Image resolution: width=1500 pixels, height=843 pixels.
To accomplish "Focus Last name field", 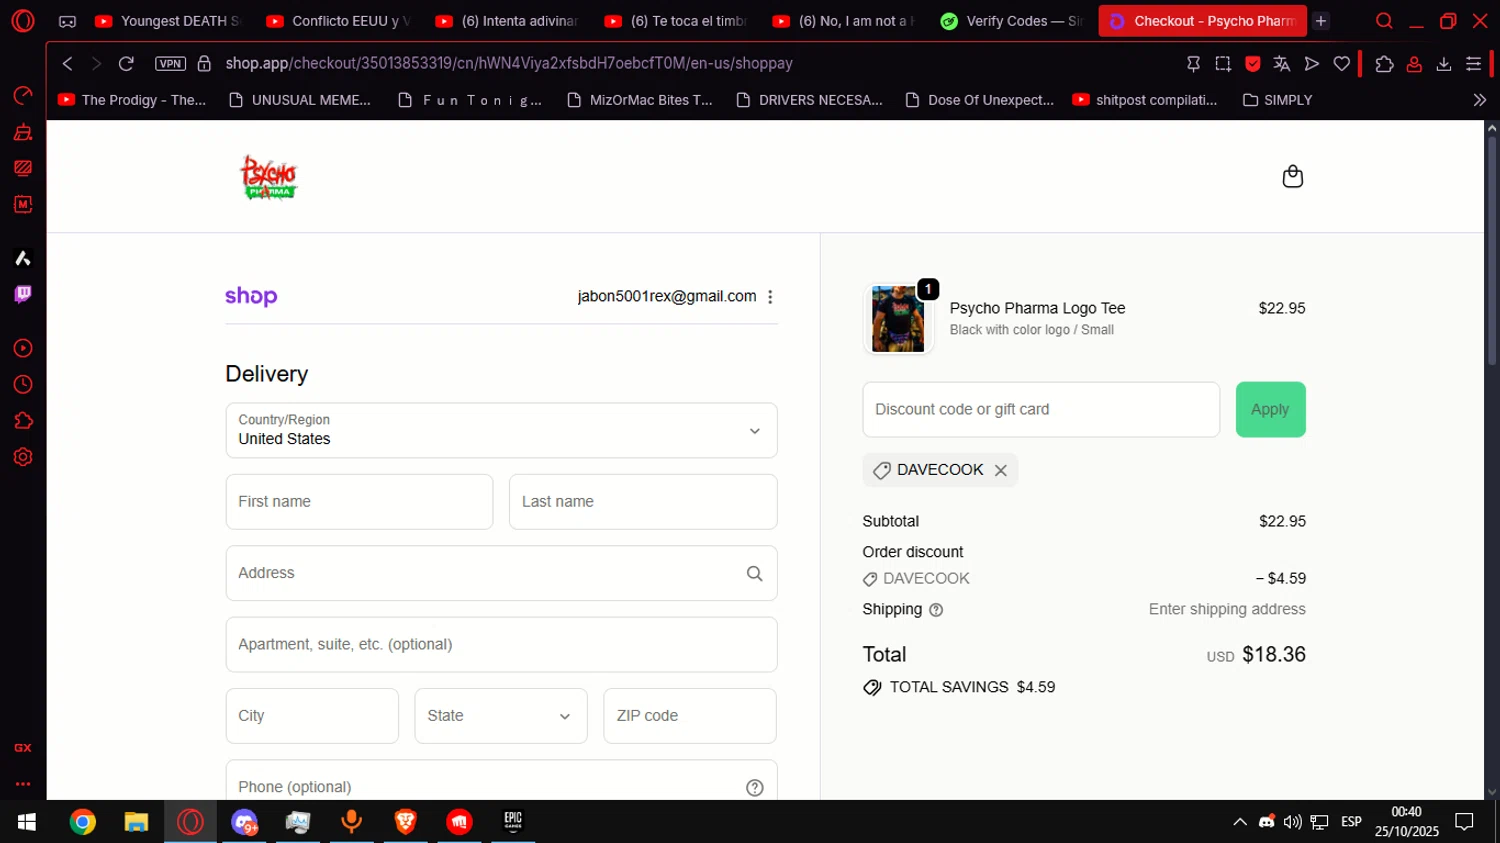I will click(x=643, y=502).
